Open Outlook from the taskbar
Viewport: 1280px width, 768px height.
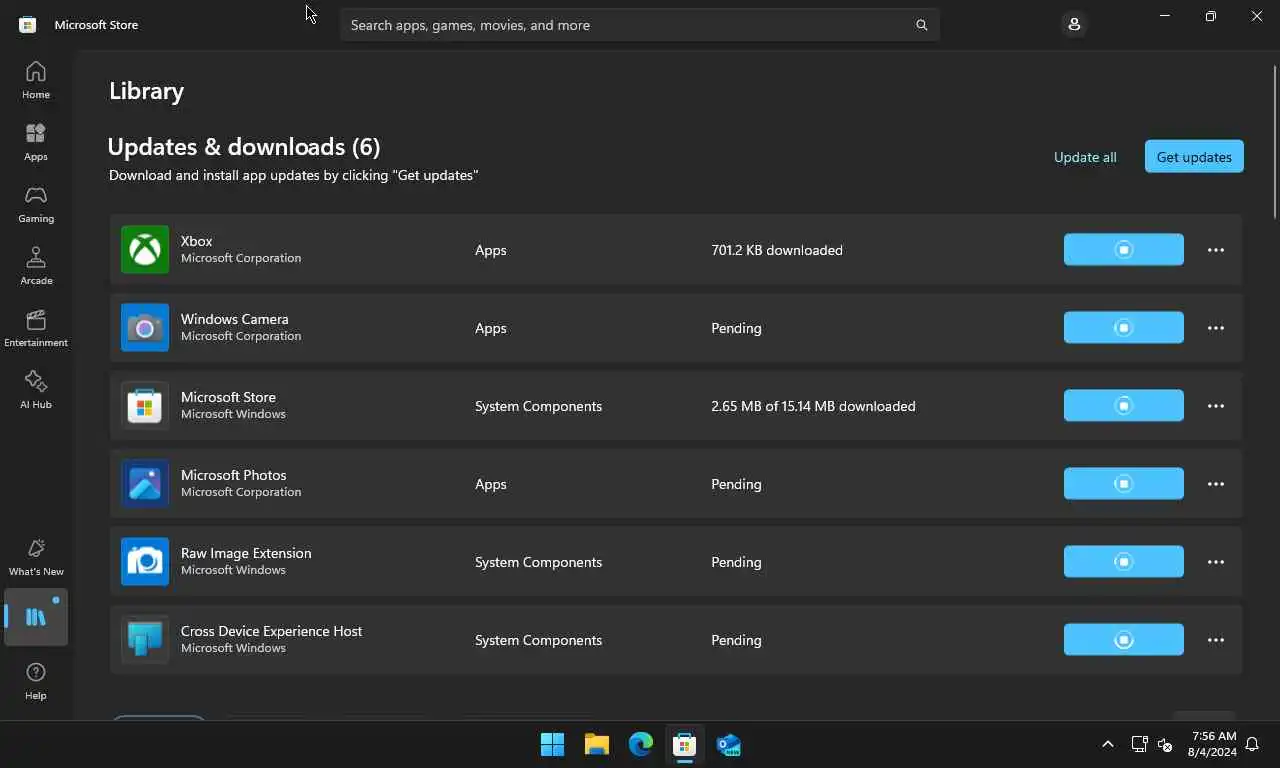click(729, 744)
